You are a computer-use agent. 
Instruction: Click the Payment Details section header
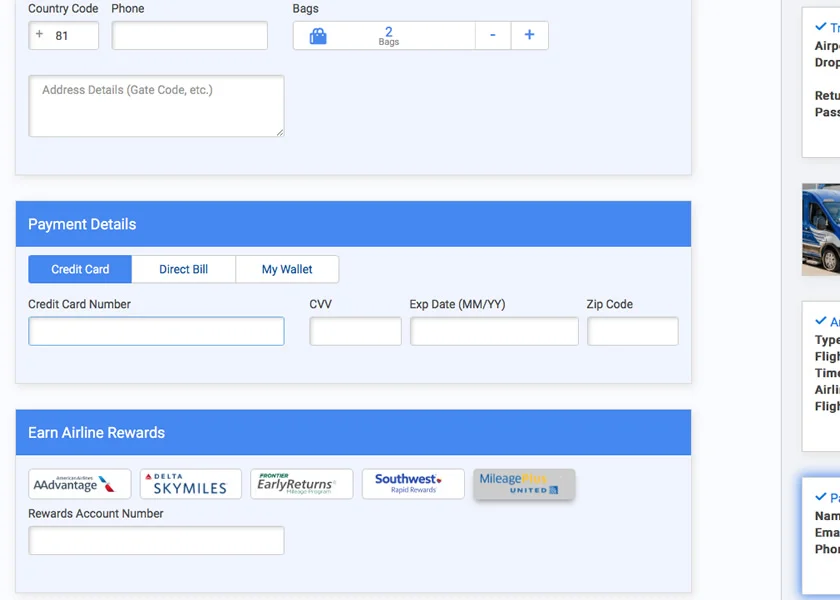click(x=354, y=224)
